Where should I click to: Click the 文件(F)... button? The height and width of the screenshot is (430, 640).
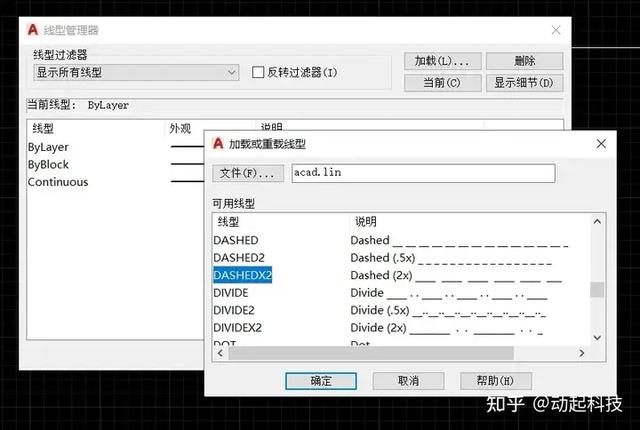pyautogui.click(x=248, y=173)
